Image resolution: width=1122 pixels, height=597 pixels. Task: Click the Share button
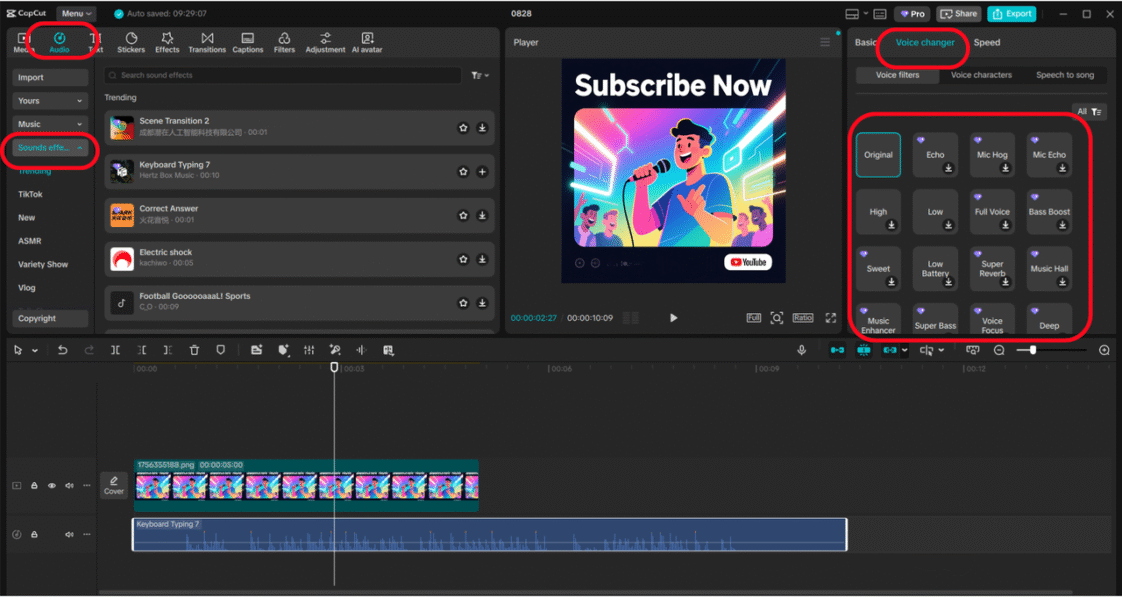pyautogui.click(x=959, y=14)
